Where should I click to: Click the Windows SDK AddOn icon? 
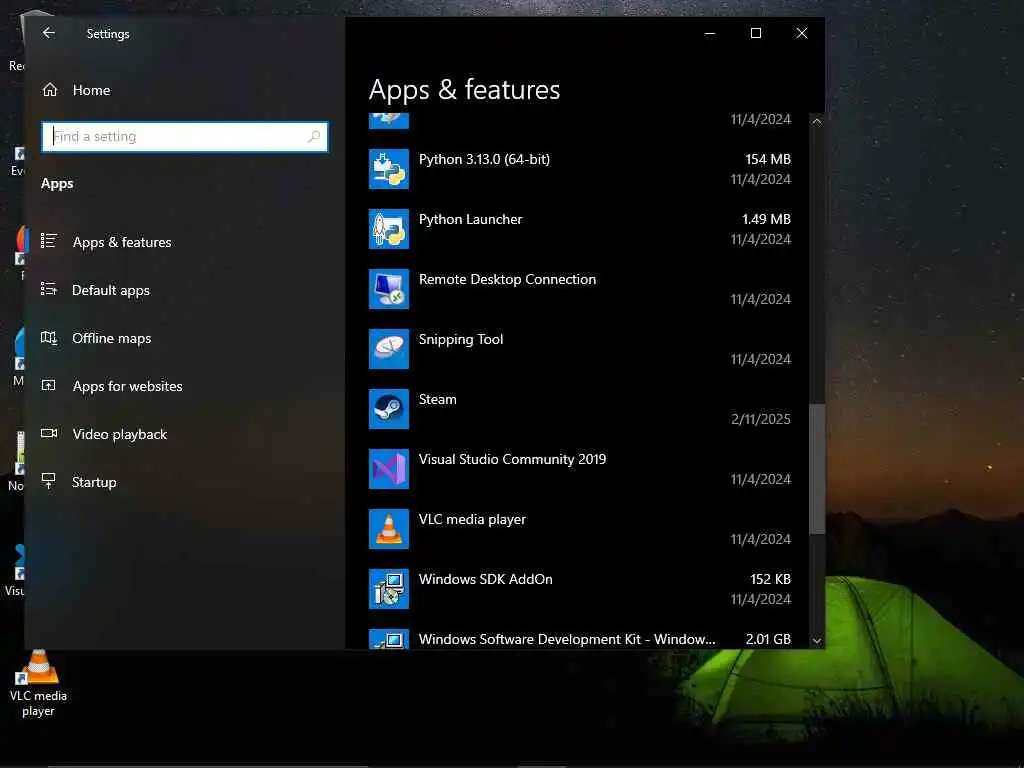[x=389, y=590]
